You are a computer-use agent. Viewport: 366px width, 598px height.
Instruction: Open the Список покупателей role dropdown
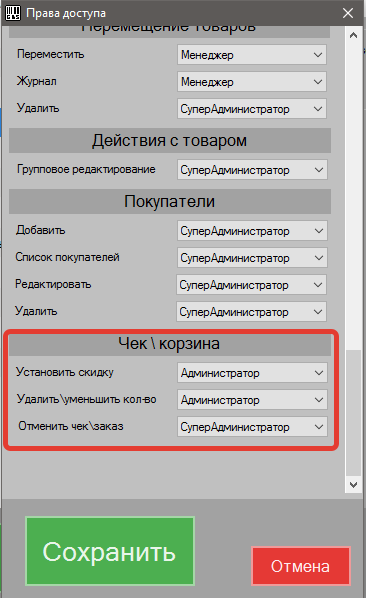point(252,258)
